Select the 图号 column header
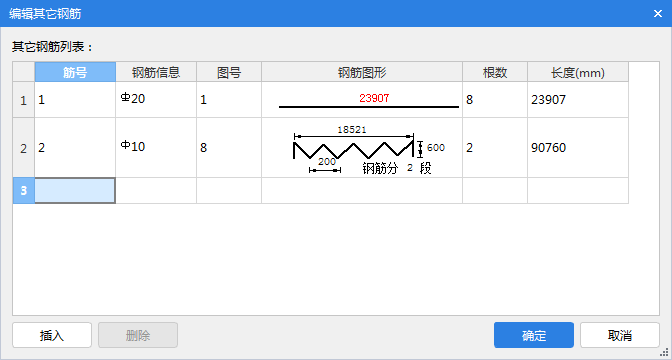Viewport: 672px width, 360px height. (229, 72)
